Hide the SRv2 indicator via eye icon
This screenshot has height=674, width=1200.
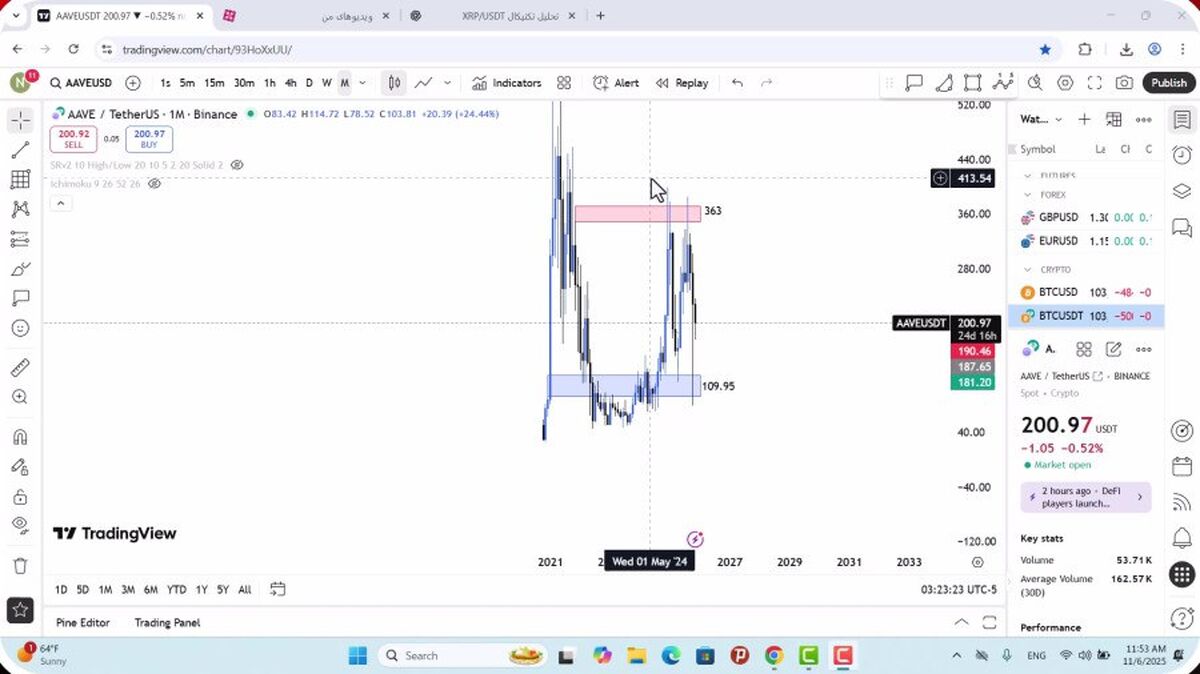point(237,165)
